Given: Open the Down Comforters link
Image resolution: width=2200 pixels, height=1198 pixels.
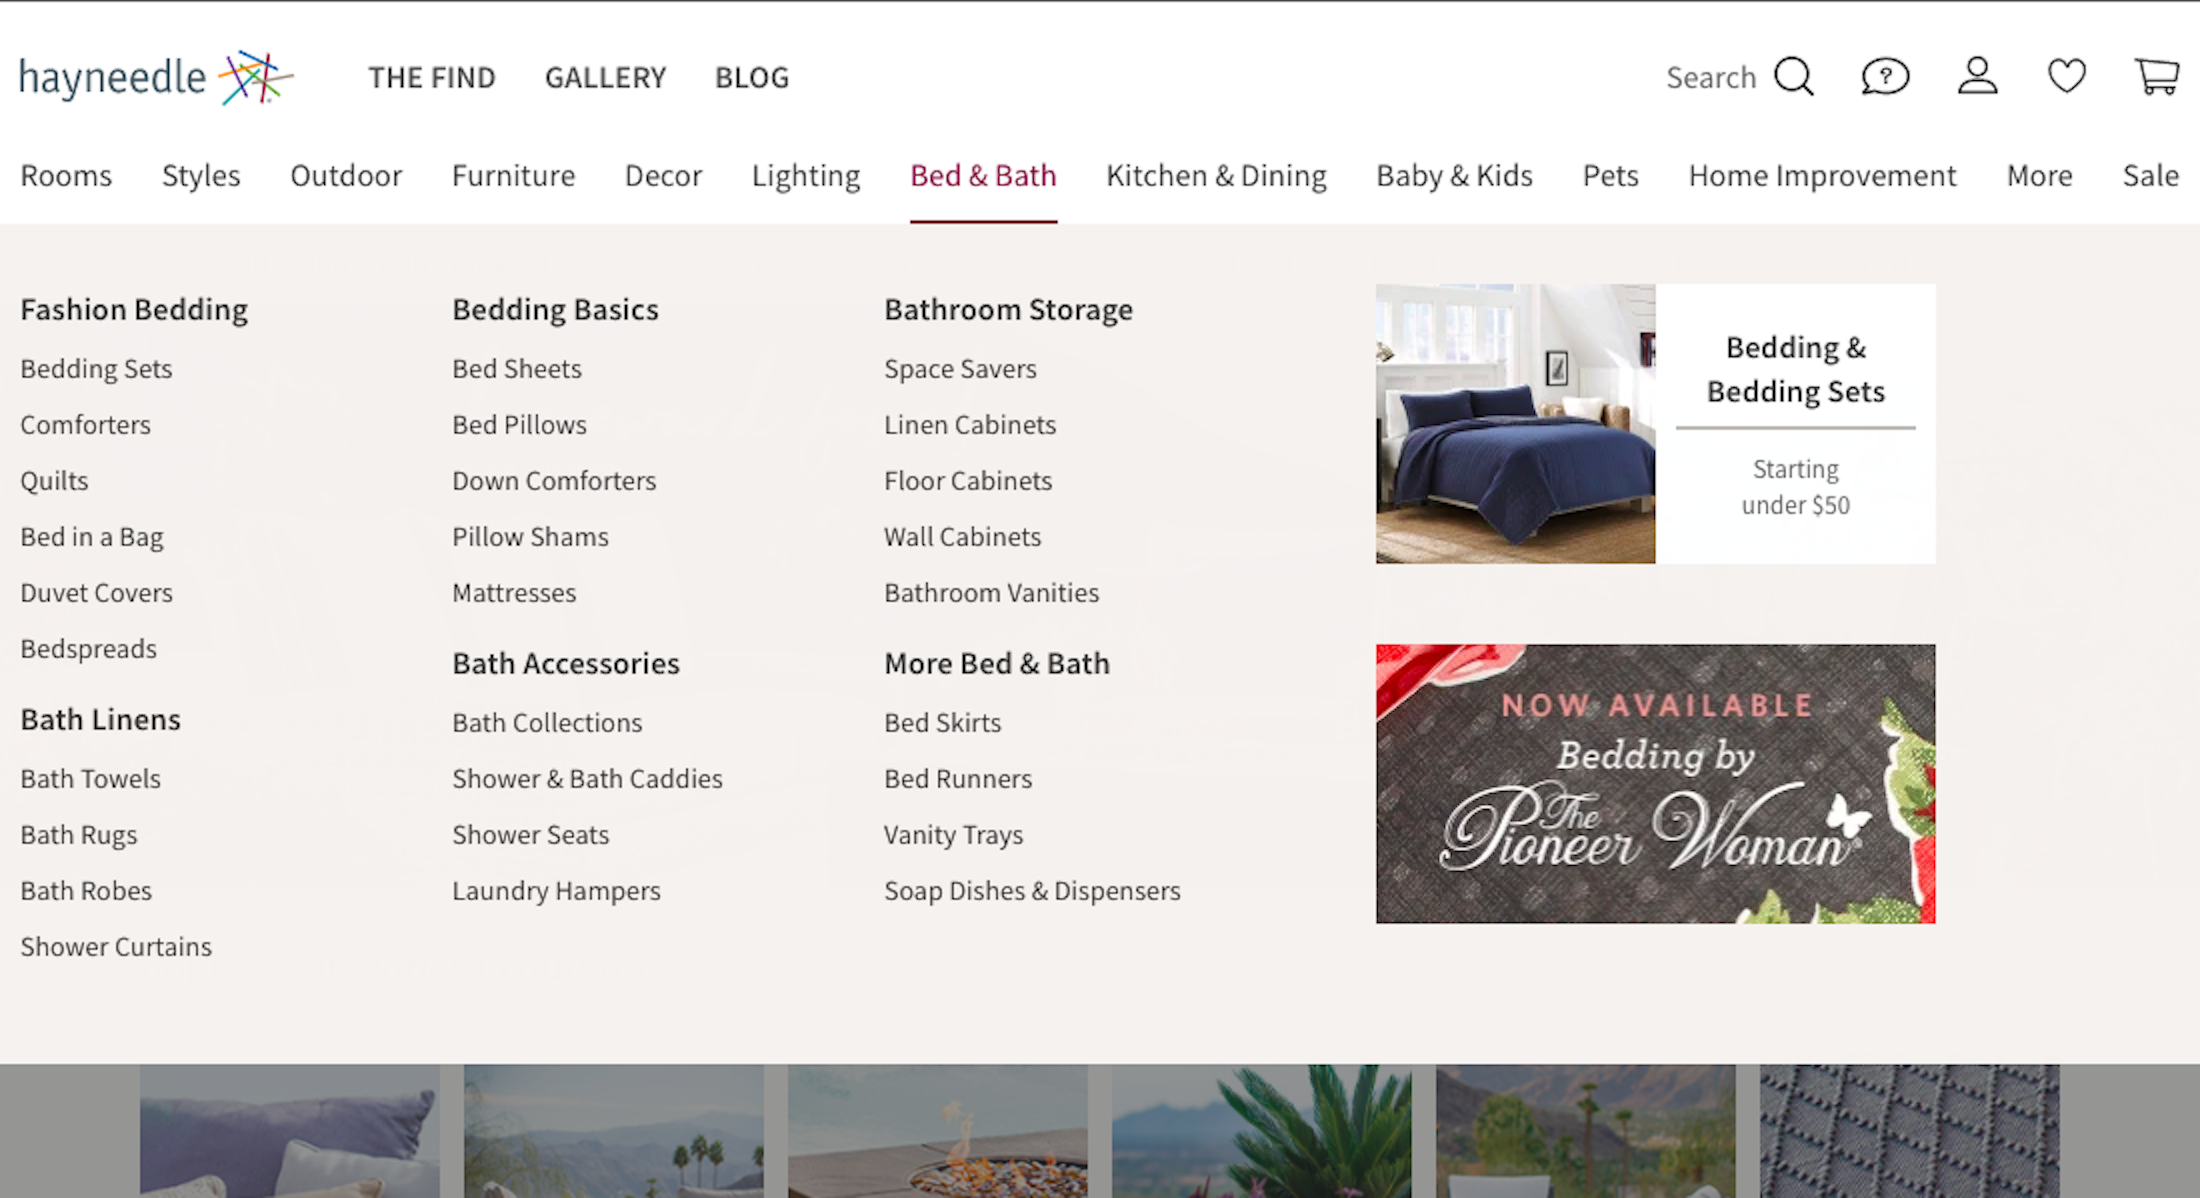Looking at the screenshot, I should (x=554, y=481).
